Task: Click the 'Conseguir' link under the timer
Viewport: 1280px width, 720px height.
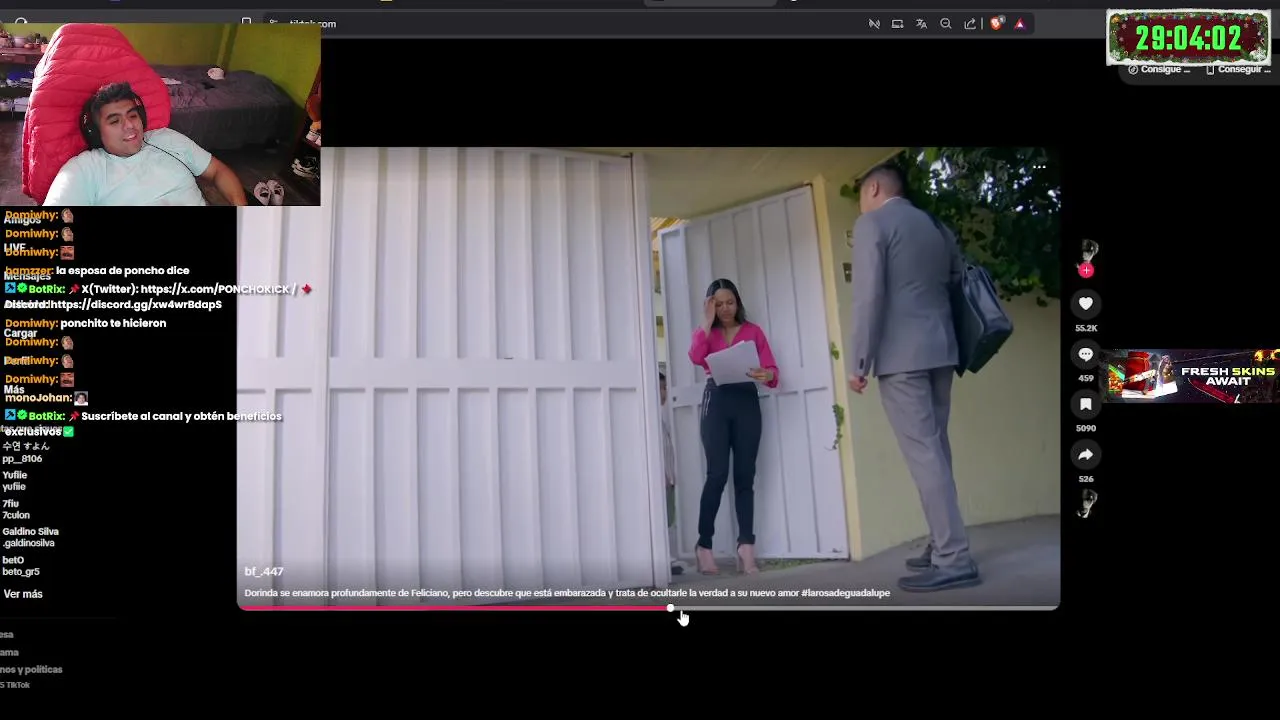Action: (1238, 69)
